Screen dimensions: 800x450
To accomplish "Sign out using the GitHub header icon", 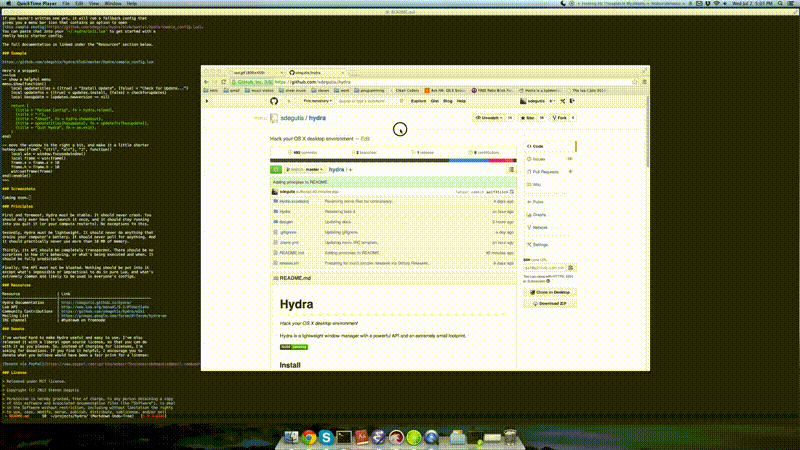I will click(572, 101).
